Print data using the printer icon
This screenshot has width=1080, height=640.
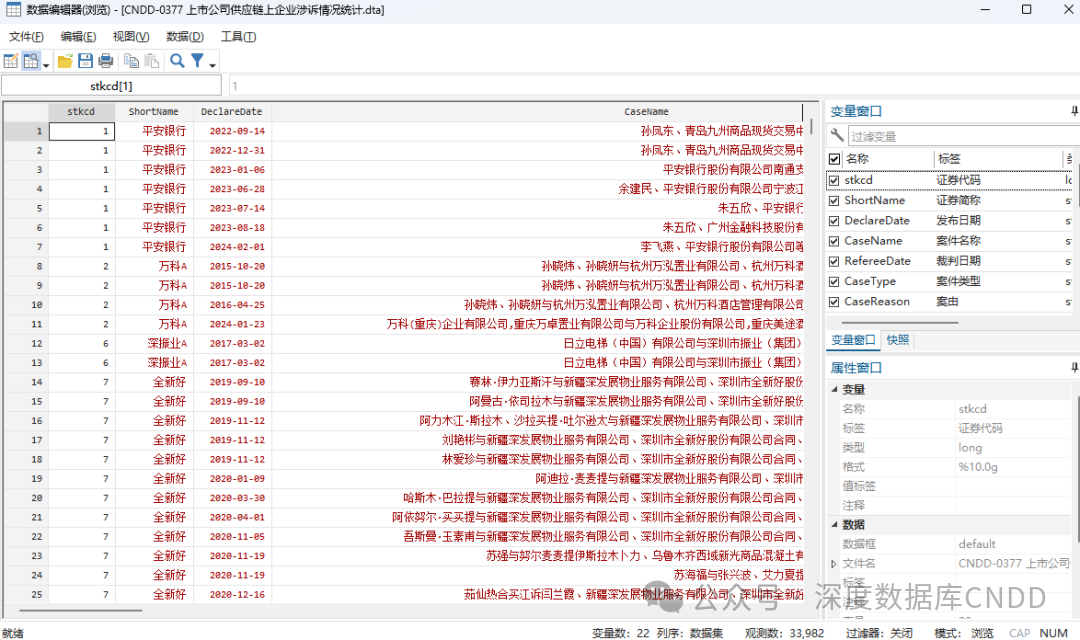pos(105,61)
